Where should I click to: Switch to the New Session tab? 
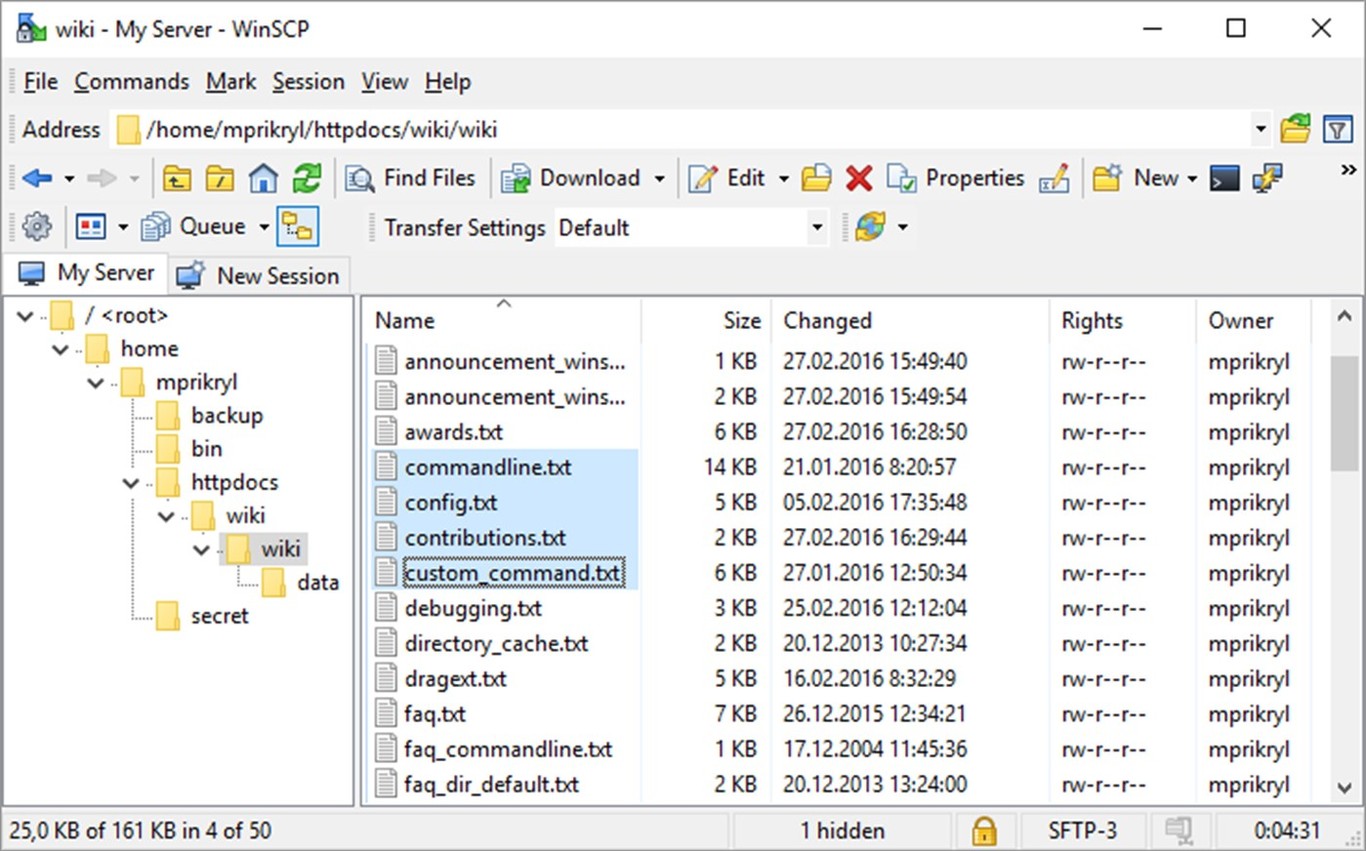pyautogui.click(x=258, y=274)
